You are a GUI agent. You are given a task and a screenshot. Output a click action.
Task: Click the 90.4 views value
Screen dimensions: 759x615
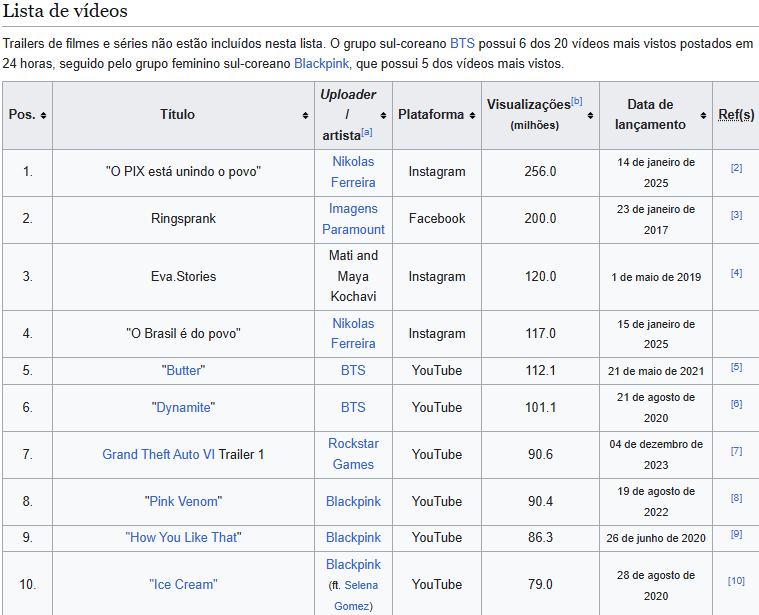540,501
